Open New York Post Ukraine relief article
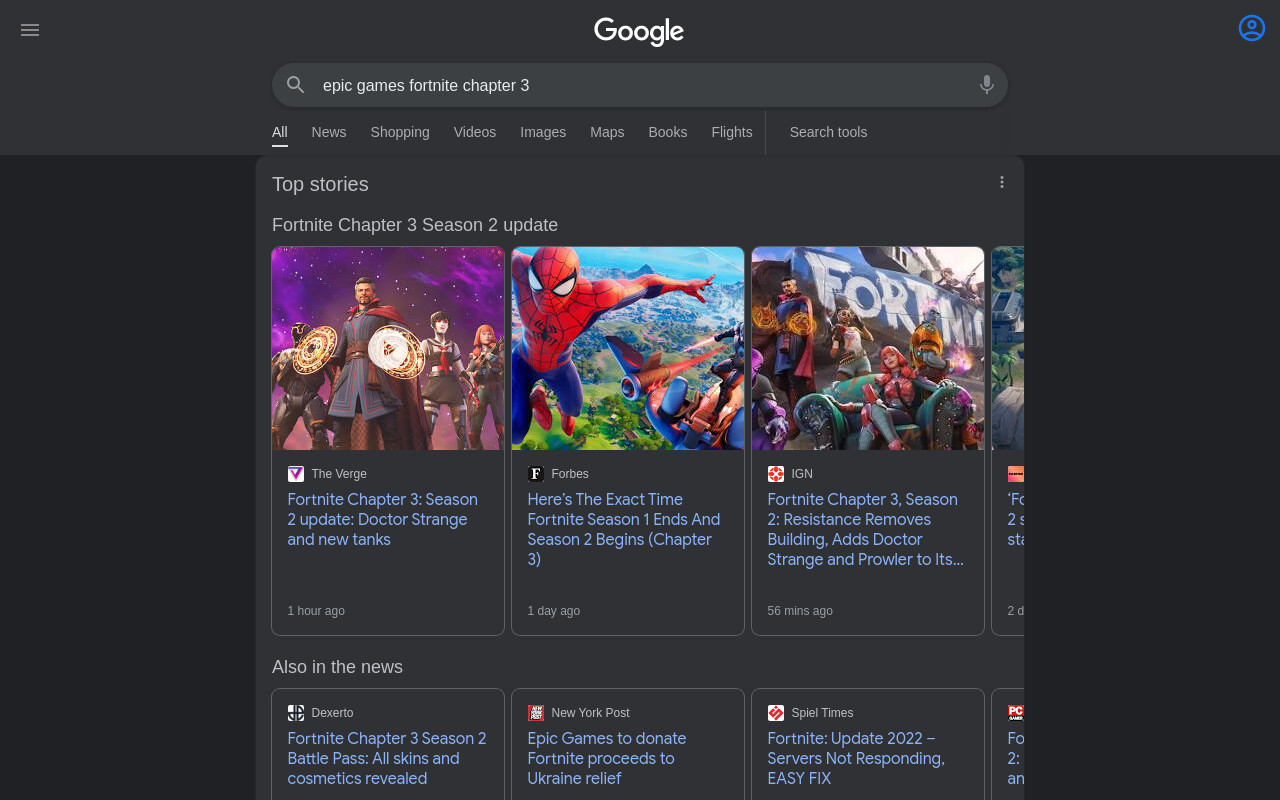Image resolution: width=1280 pixels, height=800 pixels. tap(607, 759)
